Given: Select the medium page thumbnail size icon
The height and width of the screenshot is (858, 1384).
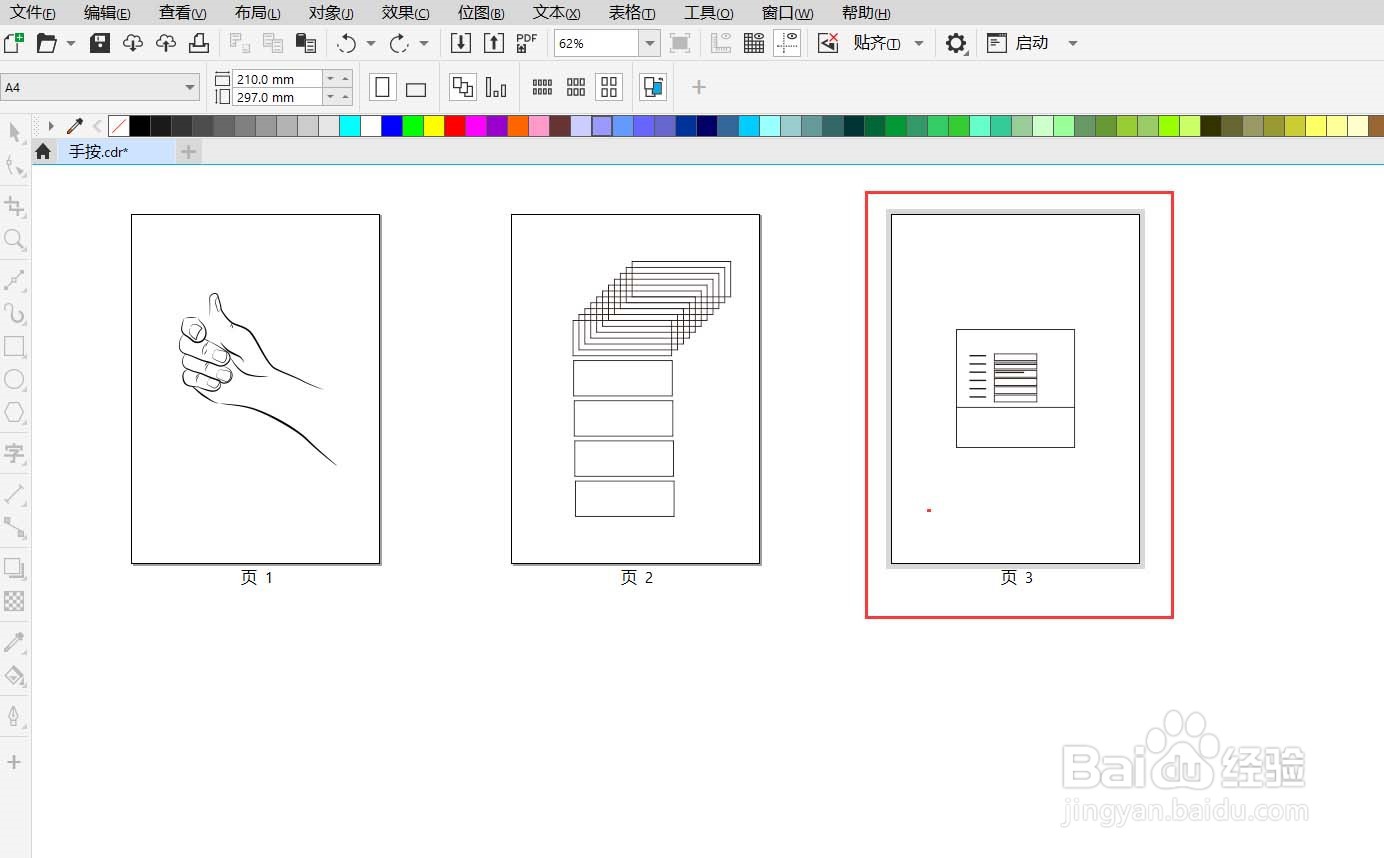Looking at the screenshot, I should [x=576, y=87].
